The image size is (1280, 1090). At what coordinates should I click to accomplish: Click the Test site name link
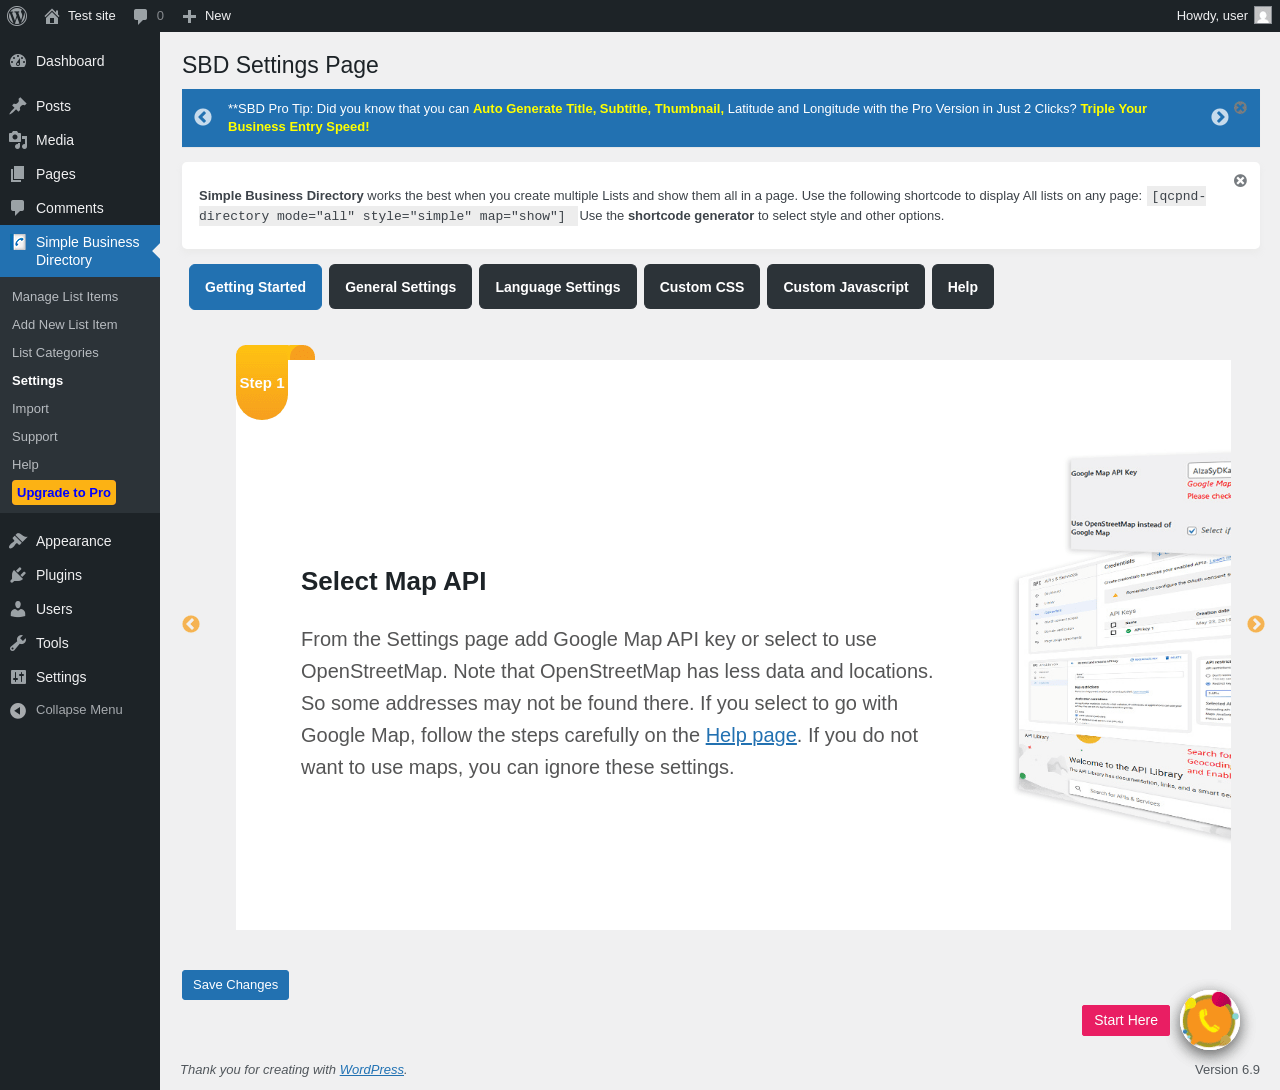click(x=92, y=16)
